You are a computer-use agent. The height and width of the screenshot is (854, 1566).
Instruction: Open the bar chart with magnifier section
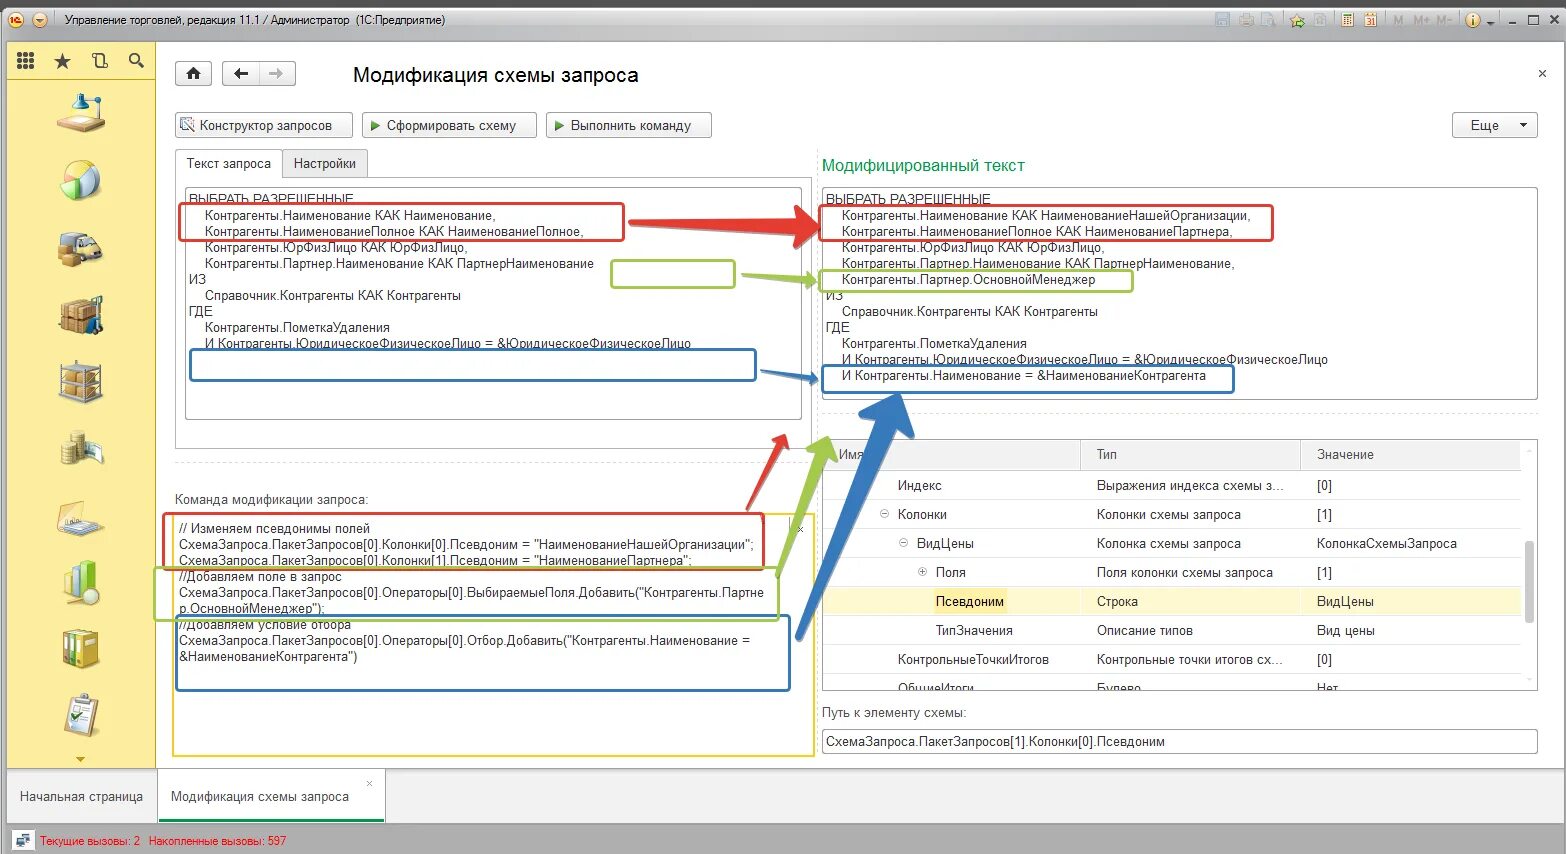point(81,582)
